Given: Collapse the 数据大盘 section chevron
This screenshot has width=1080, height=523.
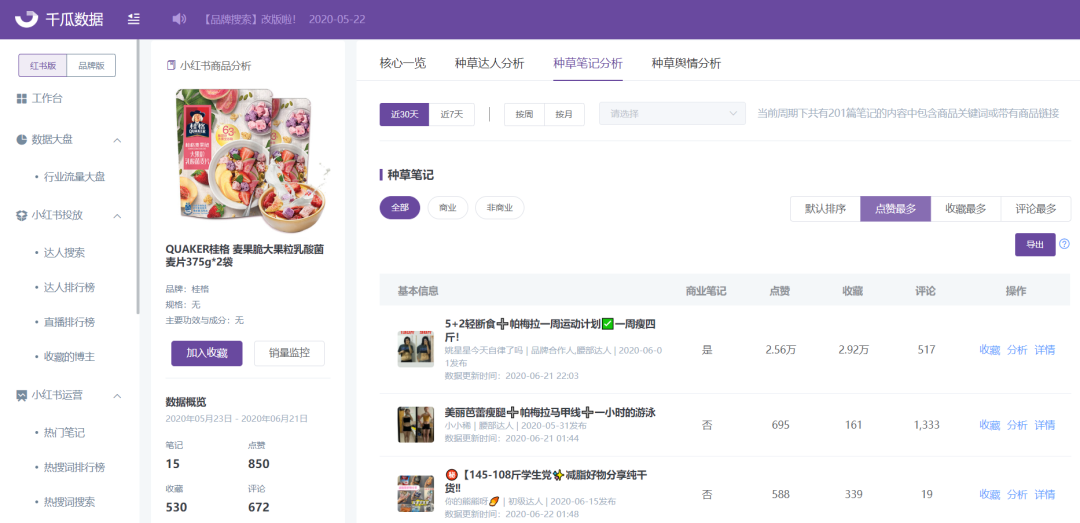Looking at the screenshot, I should coord(117,140).
